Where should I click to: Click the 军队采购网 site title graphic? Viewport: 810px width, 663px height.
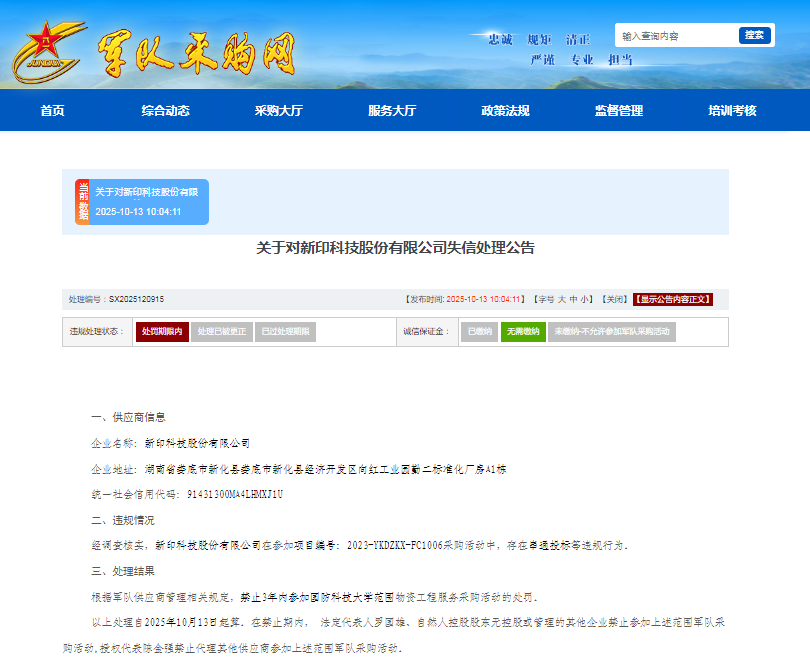pyautogui.click(x=196, y=53)
